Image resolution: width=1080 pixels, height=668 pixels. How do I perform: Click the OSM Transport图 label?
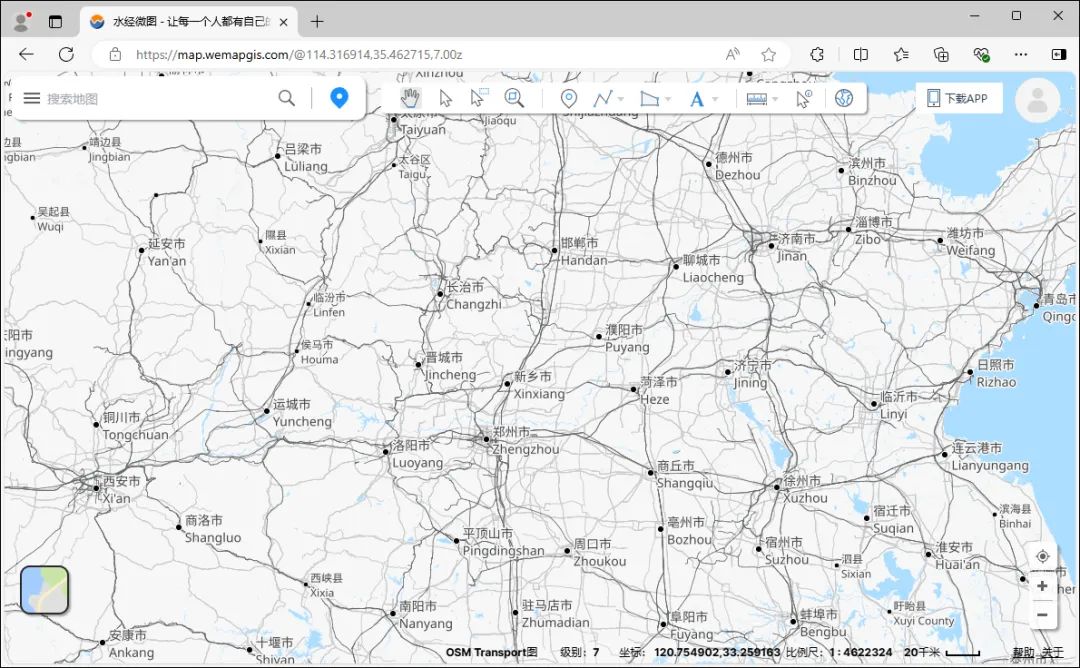[491, 652]
